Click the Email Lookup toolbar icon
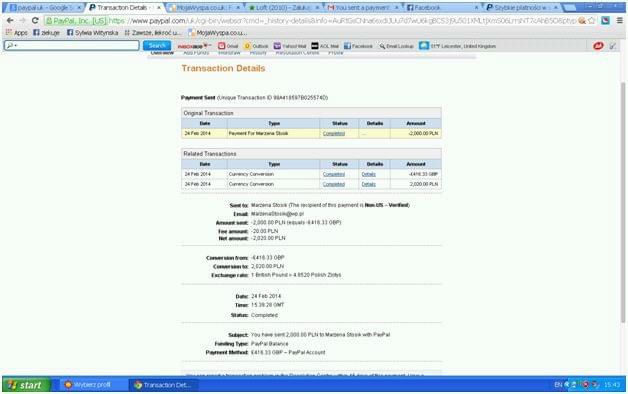The image size is (628, 394). tap(396, 46)
